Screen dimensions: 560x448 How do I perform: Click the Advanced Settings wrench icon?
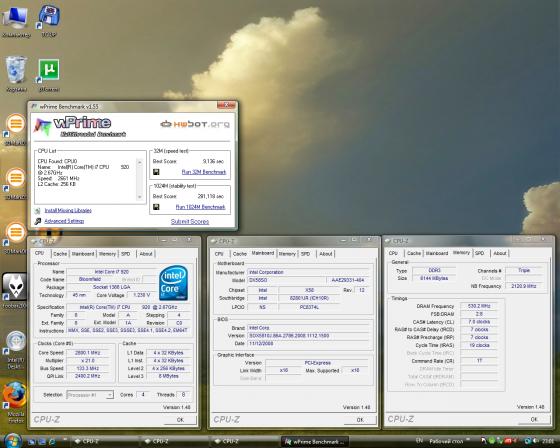38,221
